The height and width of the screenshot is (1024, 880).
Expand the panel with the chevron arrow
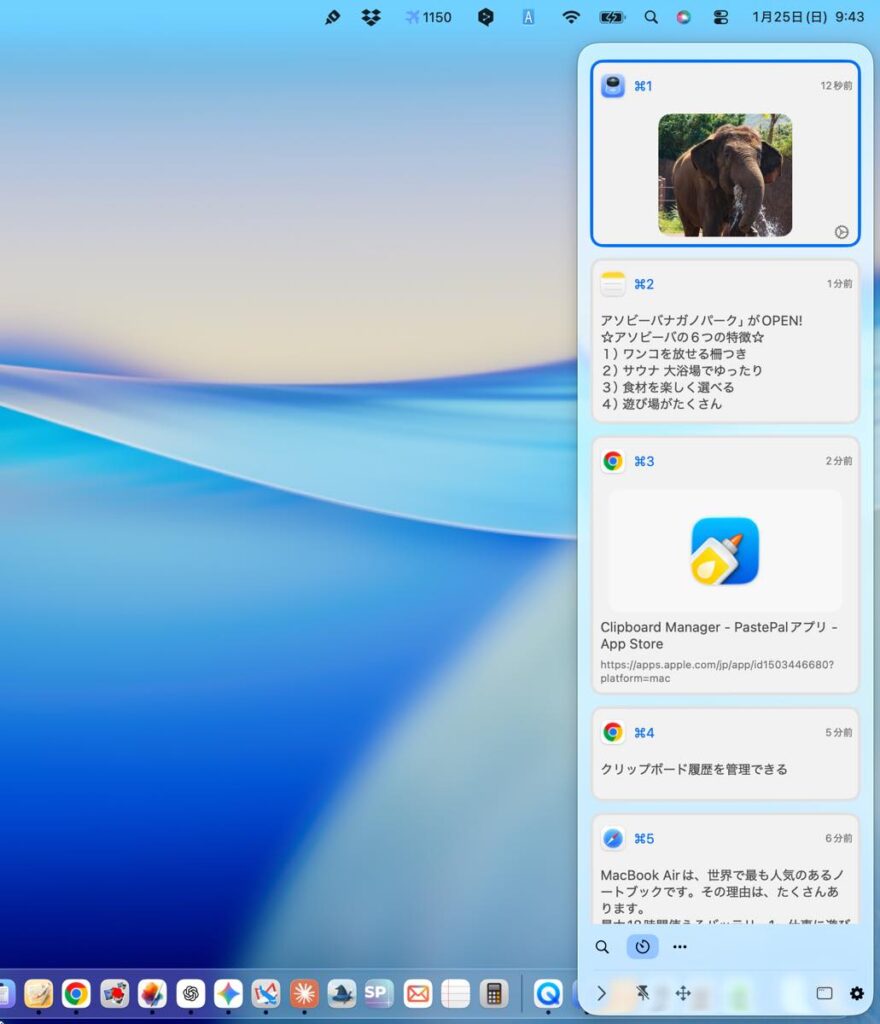pos(601,993)
